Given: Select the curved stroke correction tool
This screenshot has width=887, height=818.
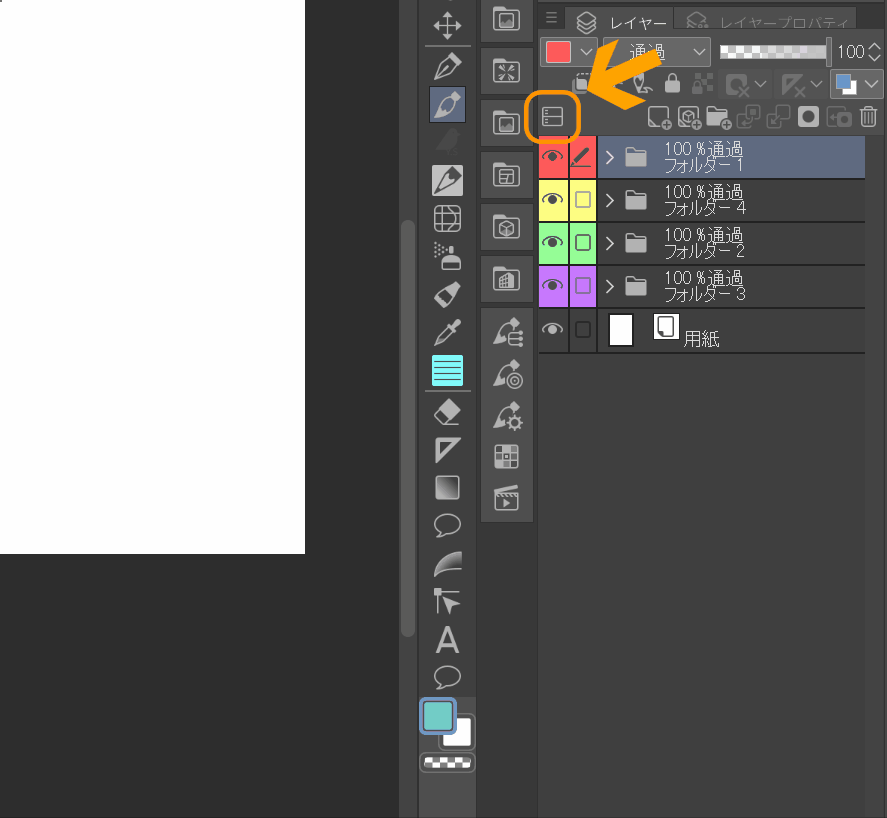Looking at the screenshot, I should pyautogui.click(x=447, y=564).
